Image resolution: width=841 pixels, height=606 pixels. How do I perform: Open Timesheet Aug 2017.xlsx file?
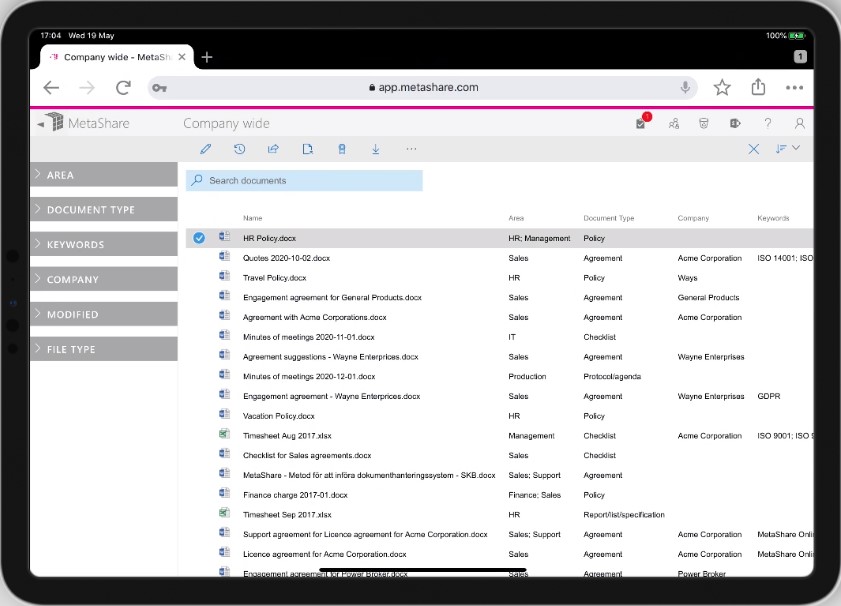[x=287, y=435]
